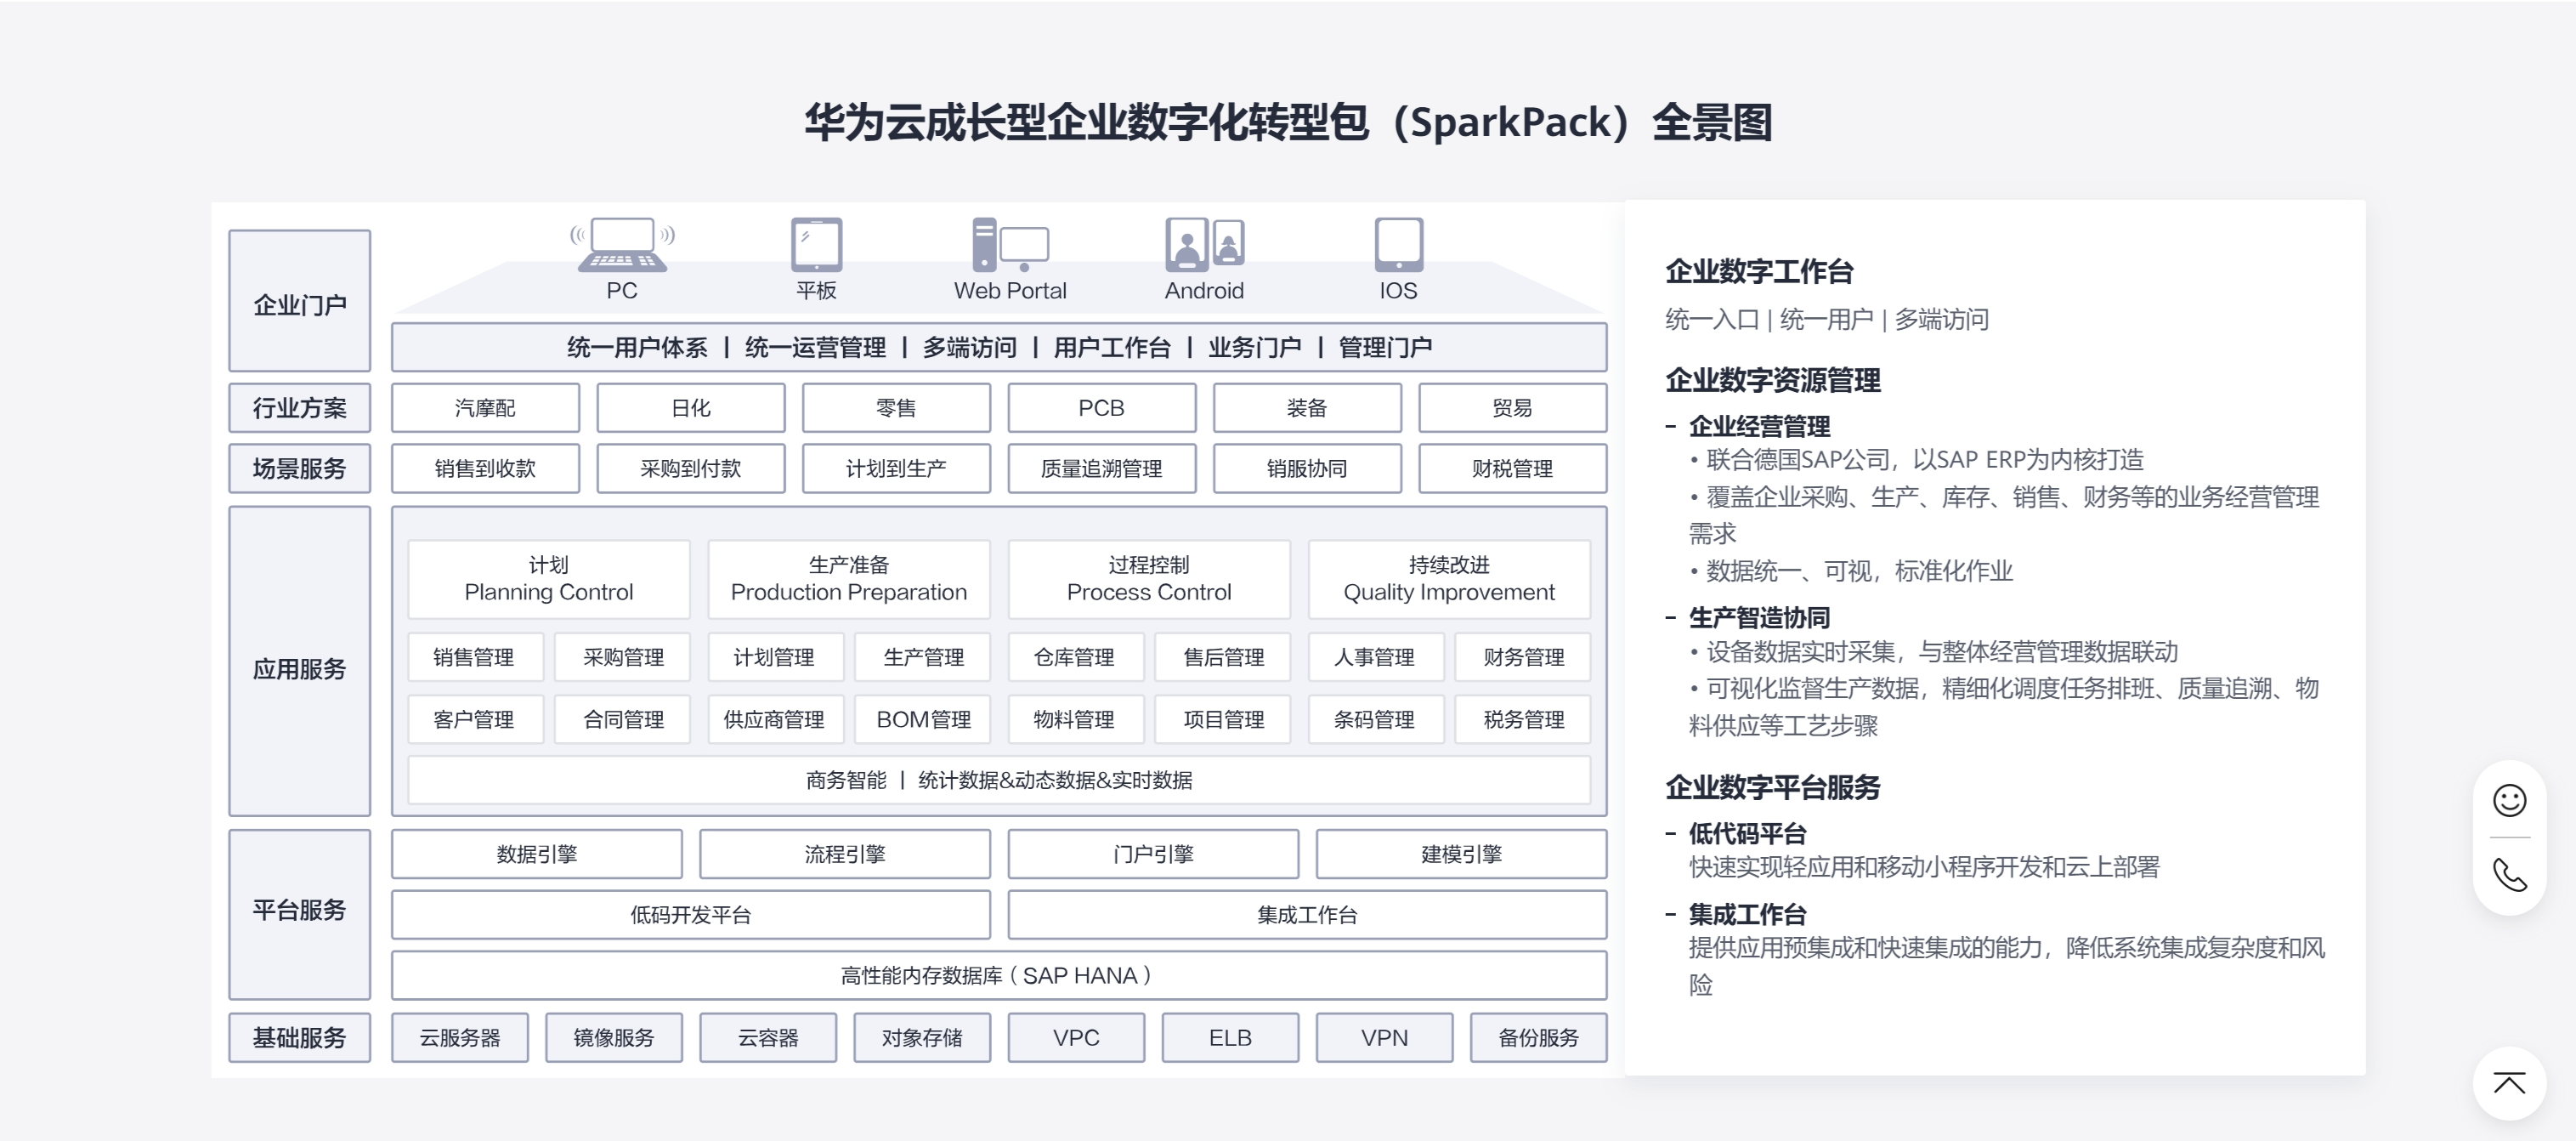Viewport: 2576px width, 1141px height.
Task: Click the 商务智能 data bar
Action: tap(999, 779)
